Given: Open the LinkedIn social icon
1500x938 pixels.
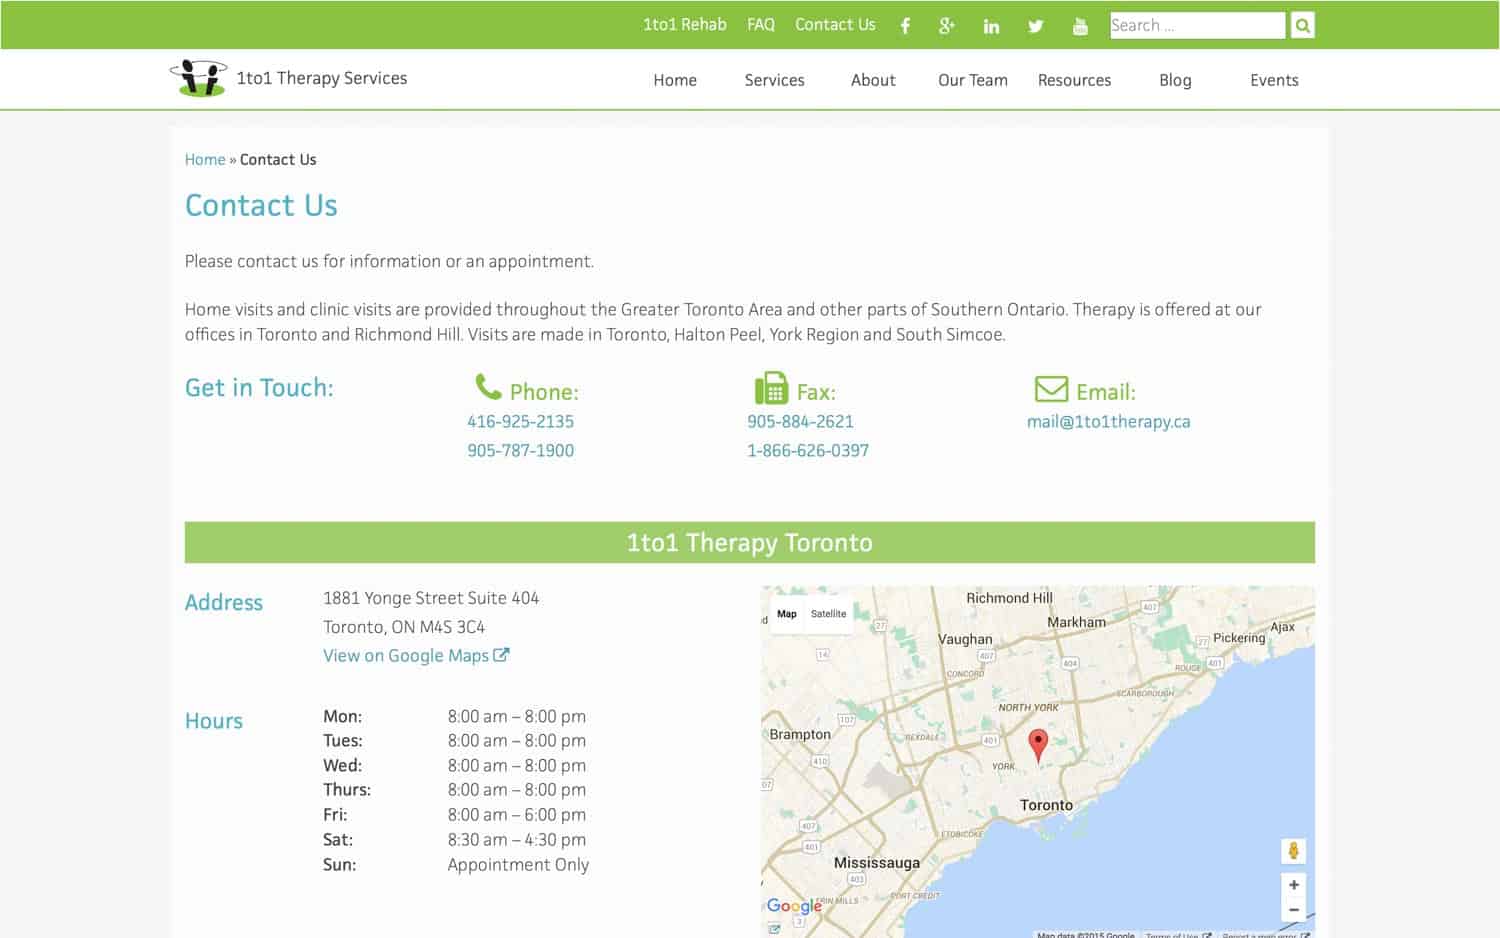Looking at the screenshot, I should [991, 26].
